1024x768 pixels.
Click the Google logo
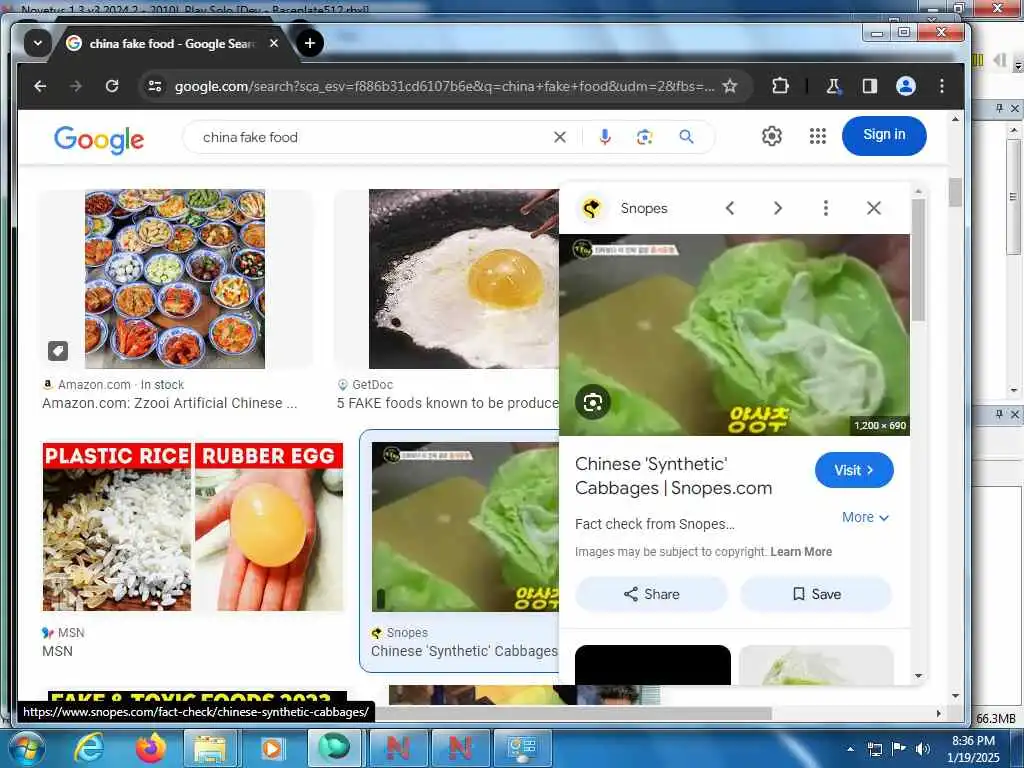pyautogui.click(x=99, y=139)
